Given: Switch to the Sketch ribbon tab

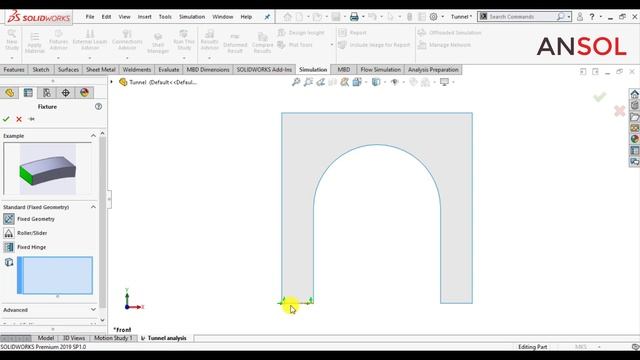Looking at the screenshot, I should coord(41,70).
